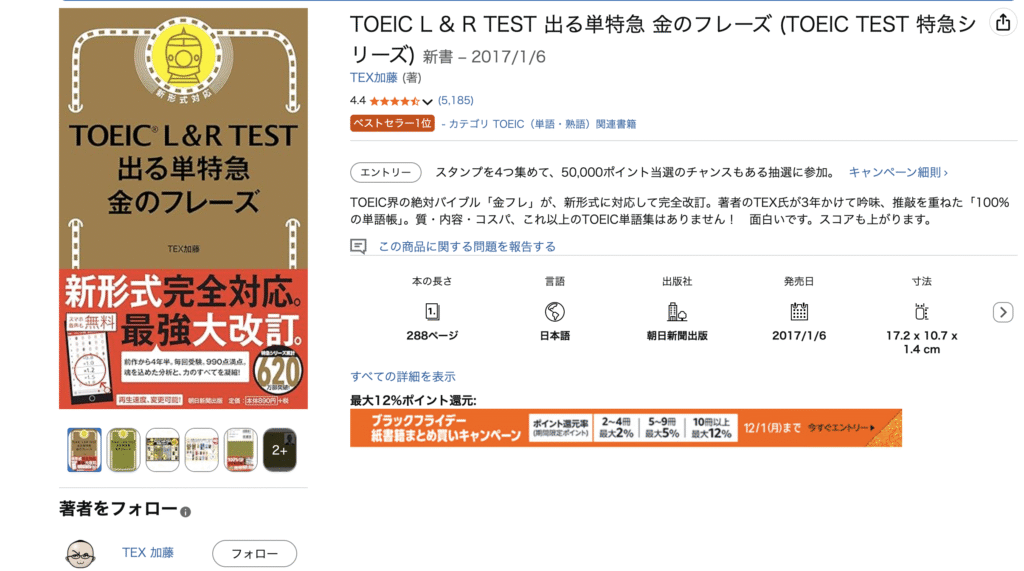The height and width of the screenshot is (571, 1024).
Task: Show next product details with right chevron
Action: pyautogui.click(x=1003, y=312)
